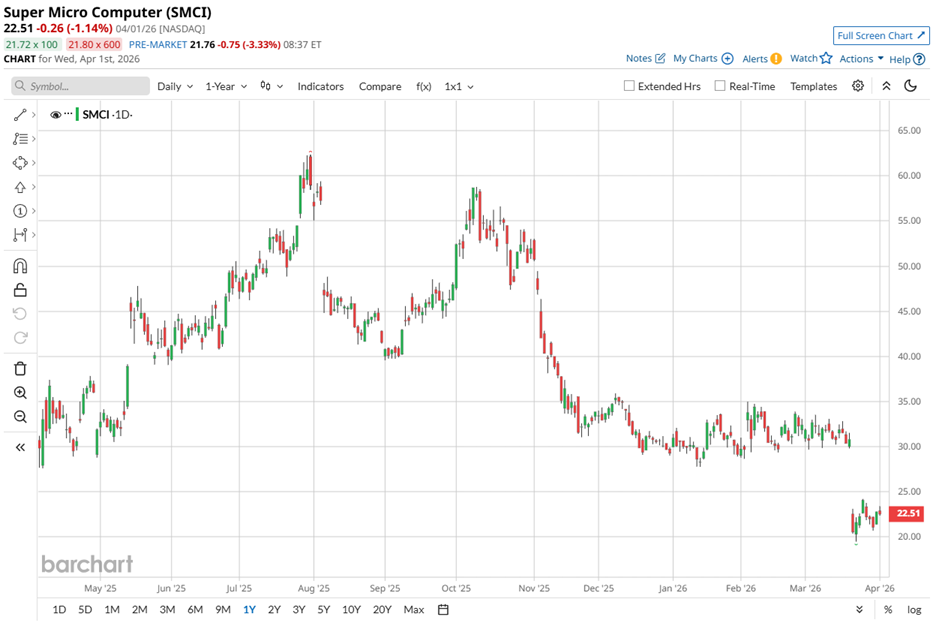Image resolution: width=936 pixels, height=629 pixels.
Task: Delete drawings with the trash icon
Action: 20,368
